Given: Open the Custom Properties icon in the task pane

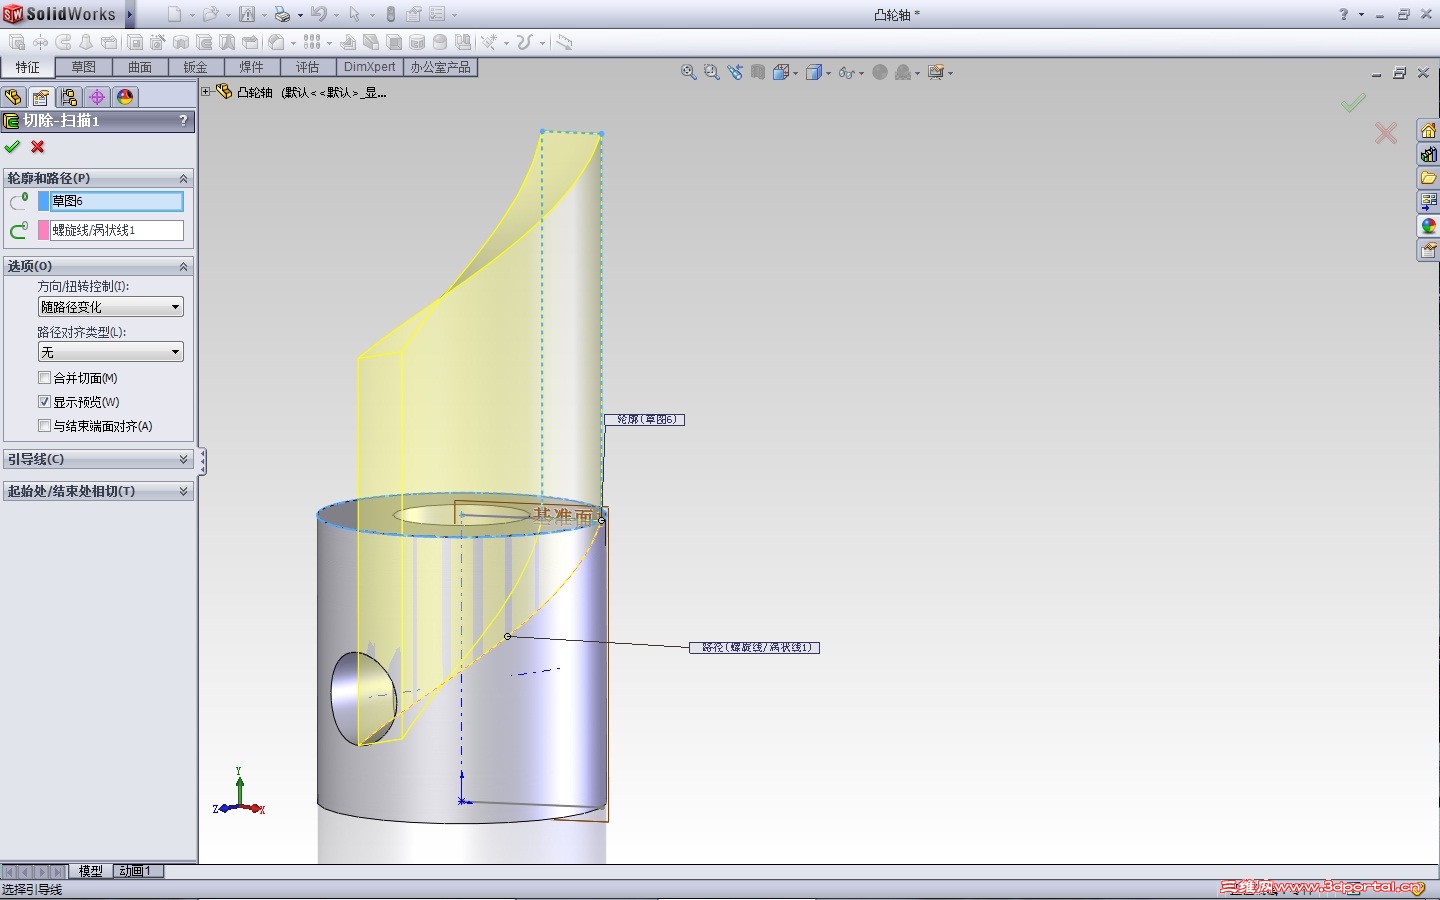Looking at the screenshot, I should pos(1428,250).
